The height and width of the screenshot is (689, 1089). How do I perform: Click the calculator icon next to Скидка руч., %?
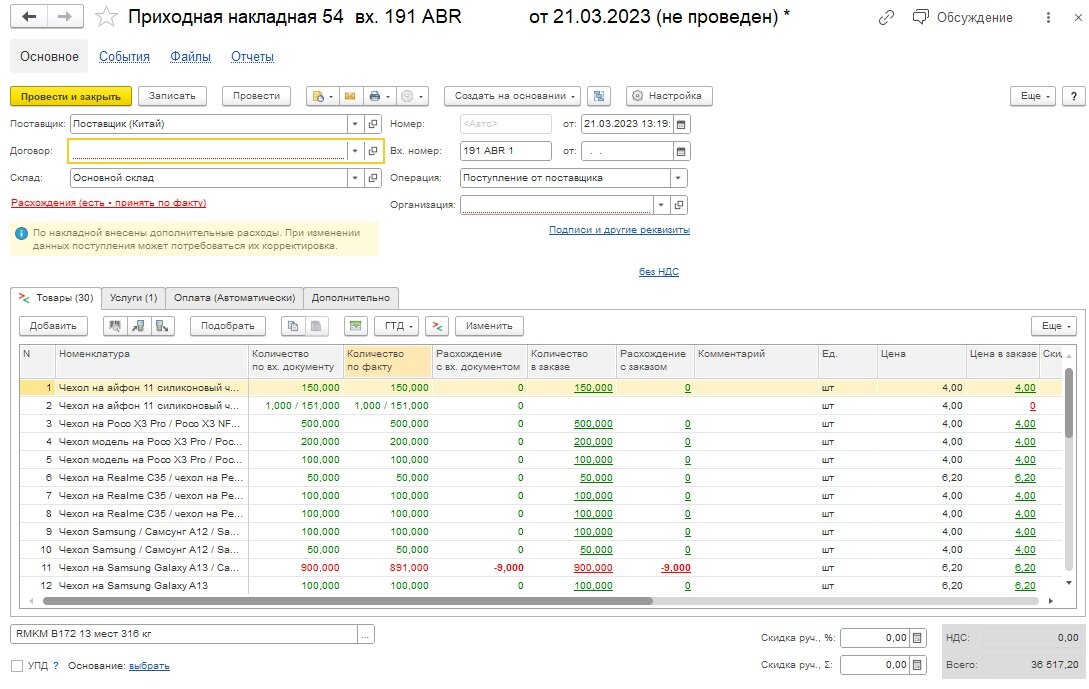pos(919,638)
